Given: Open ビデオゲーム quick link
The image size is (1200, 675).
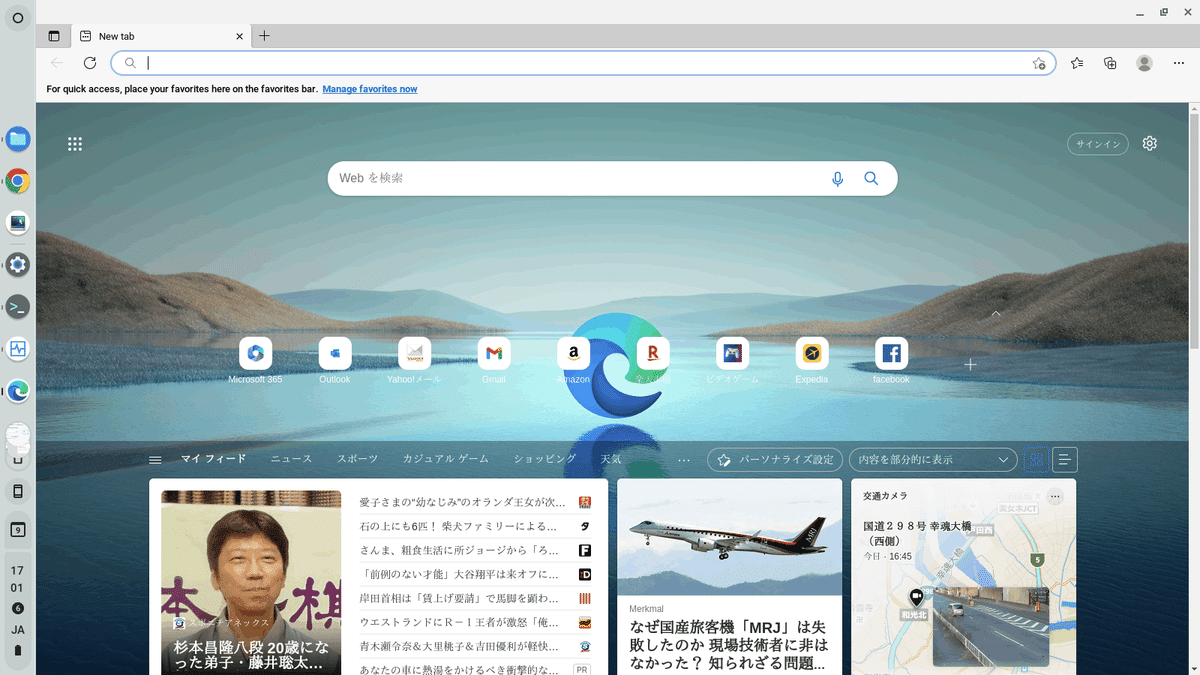Looking at the screenshot, I should tap(732, 361).
